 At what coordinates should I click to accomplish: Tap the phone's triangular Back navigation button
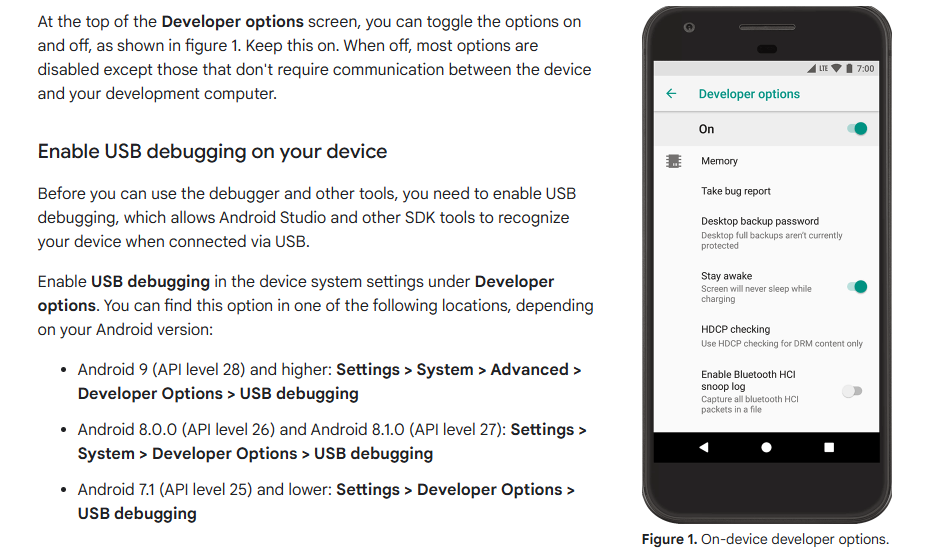(704, 447)
